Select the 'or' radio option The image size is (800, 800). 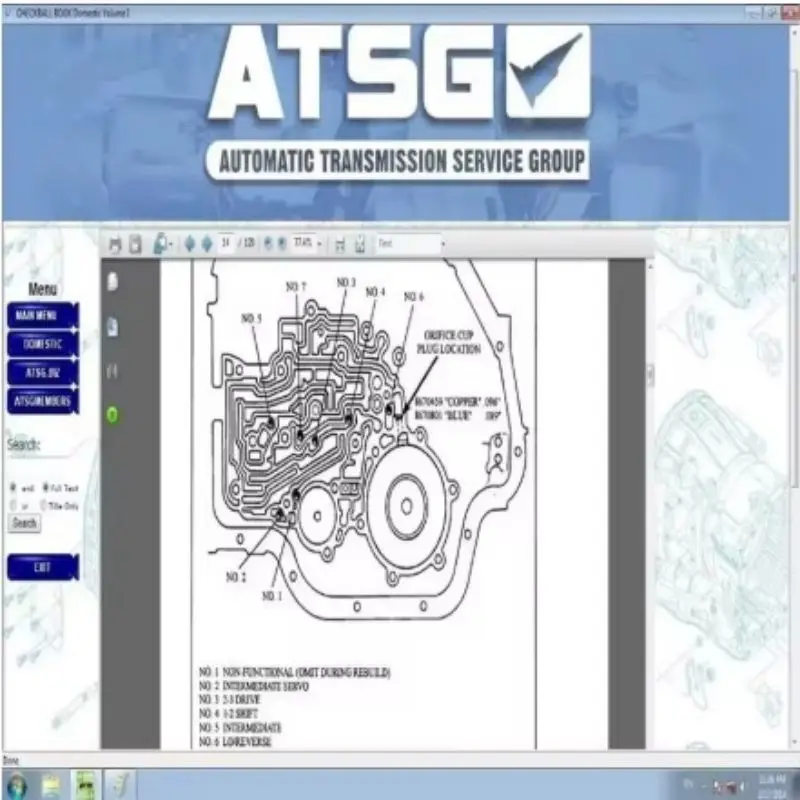13,506
